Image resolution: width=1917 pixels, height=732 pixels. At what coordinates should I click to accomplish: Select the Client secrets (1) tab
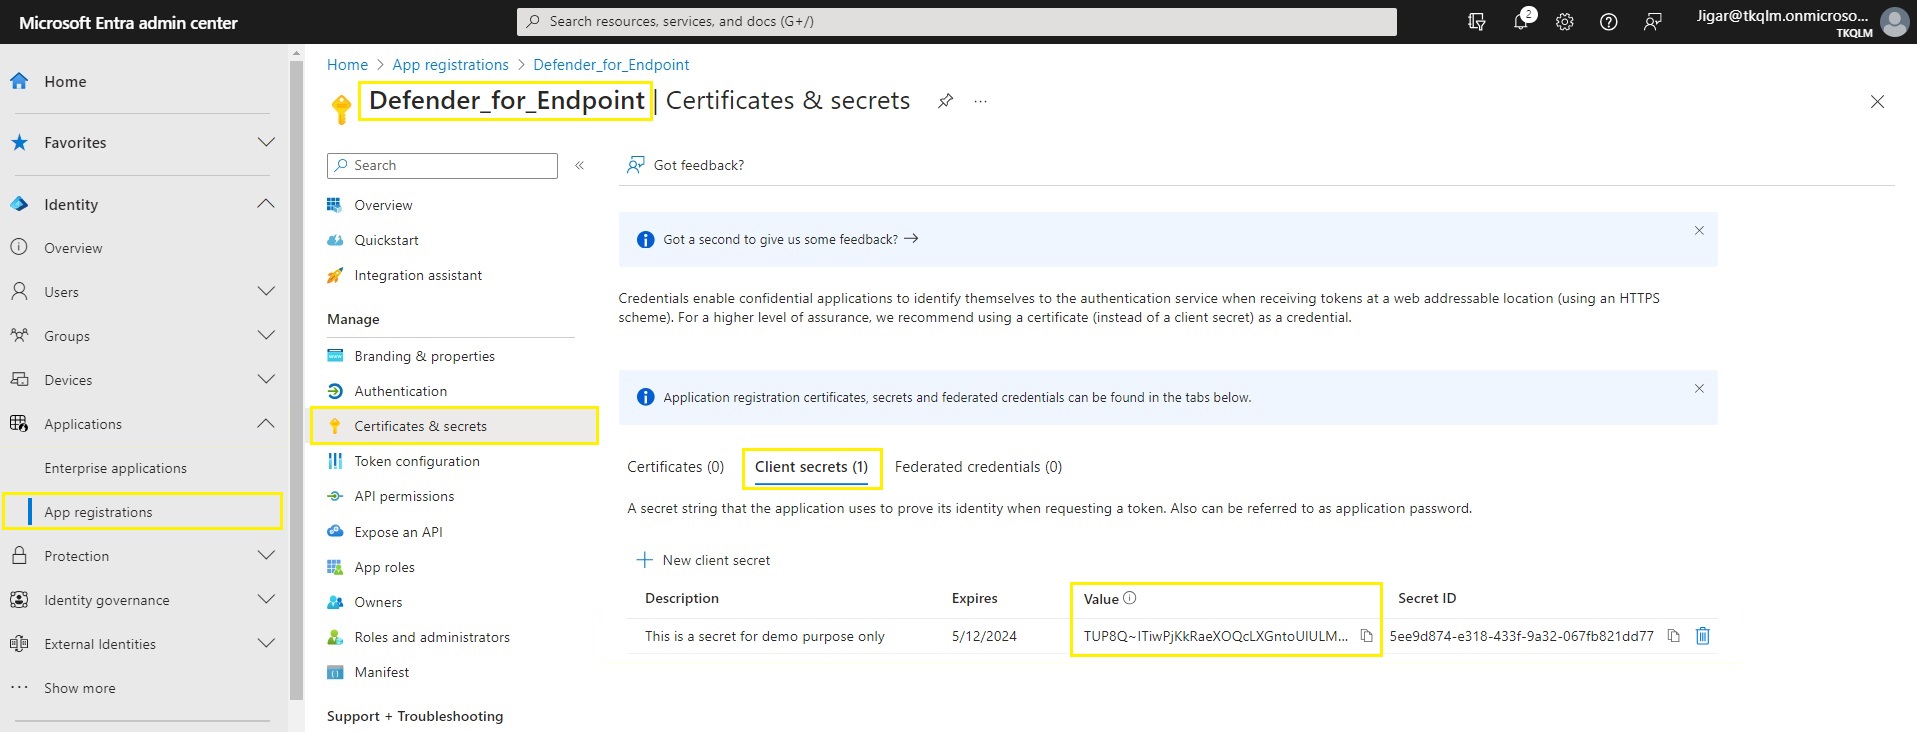pyautogui.click(x=811, y=467)
